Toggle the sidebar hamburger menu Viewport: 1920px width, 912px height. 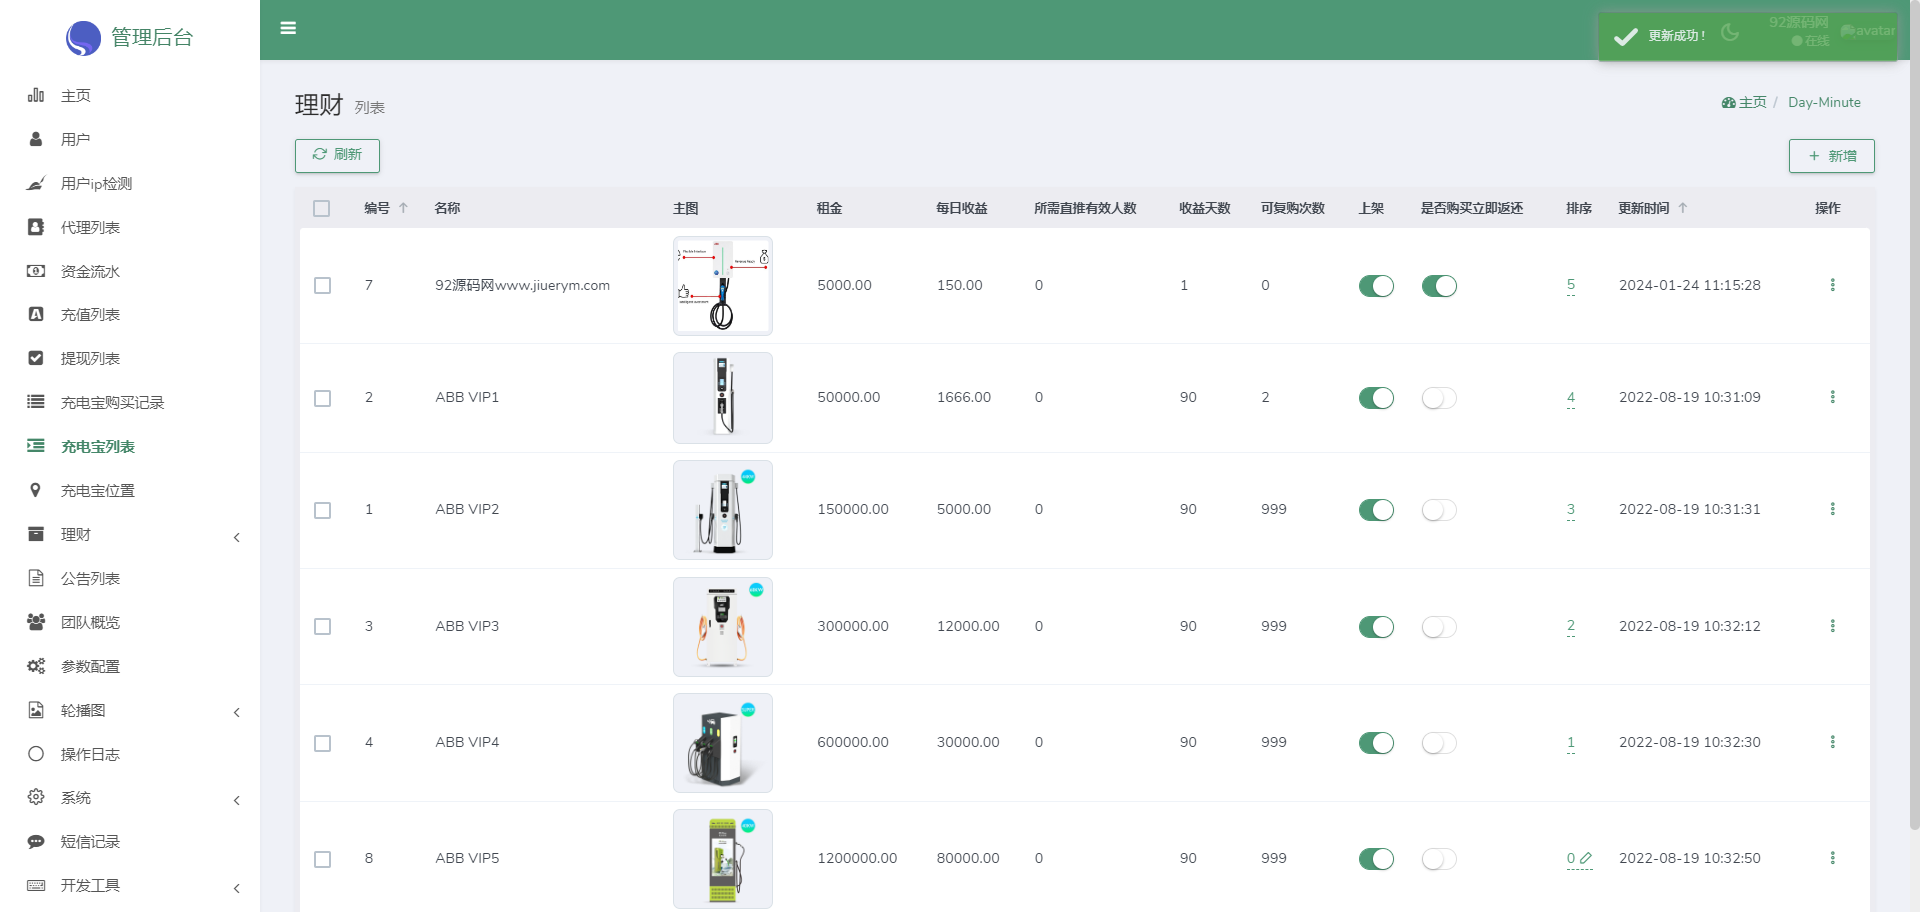(x=288, y=28)
